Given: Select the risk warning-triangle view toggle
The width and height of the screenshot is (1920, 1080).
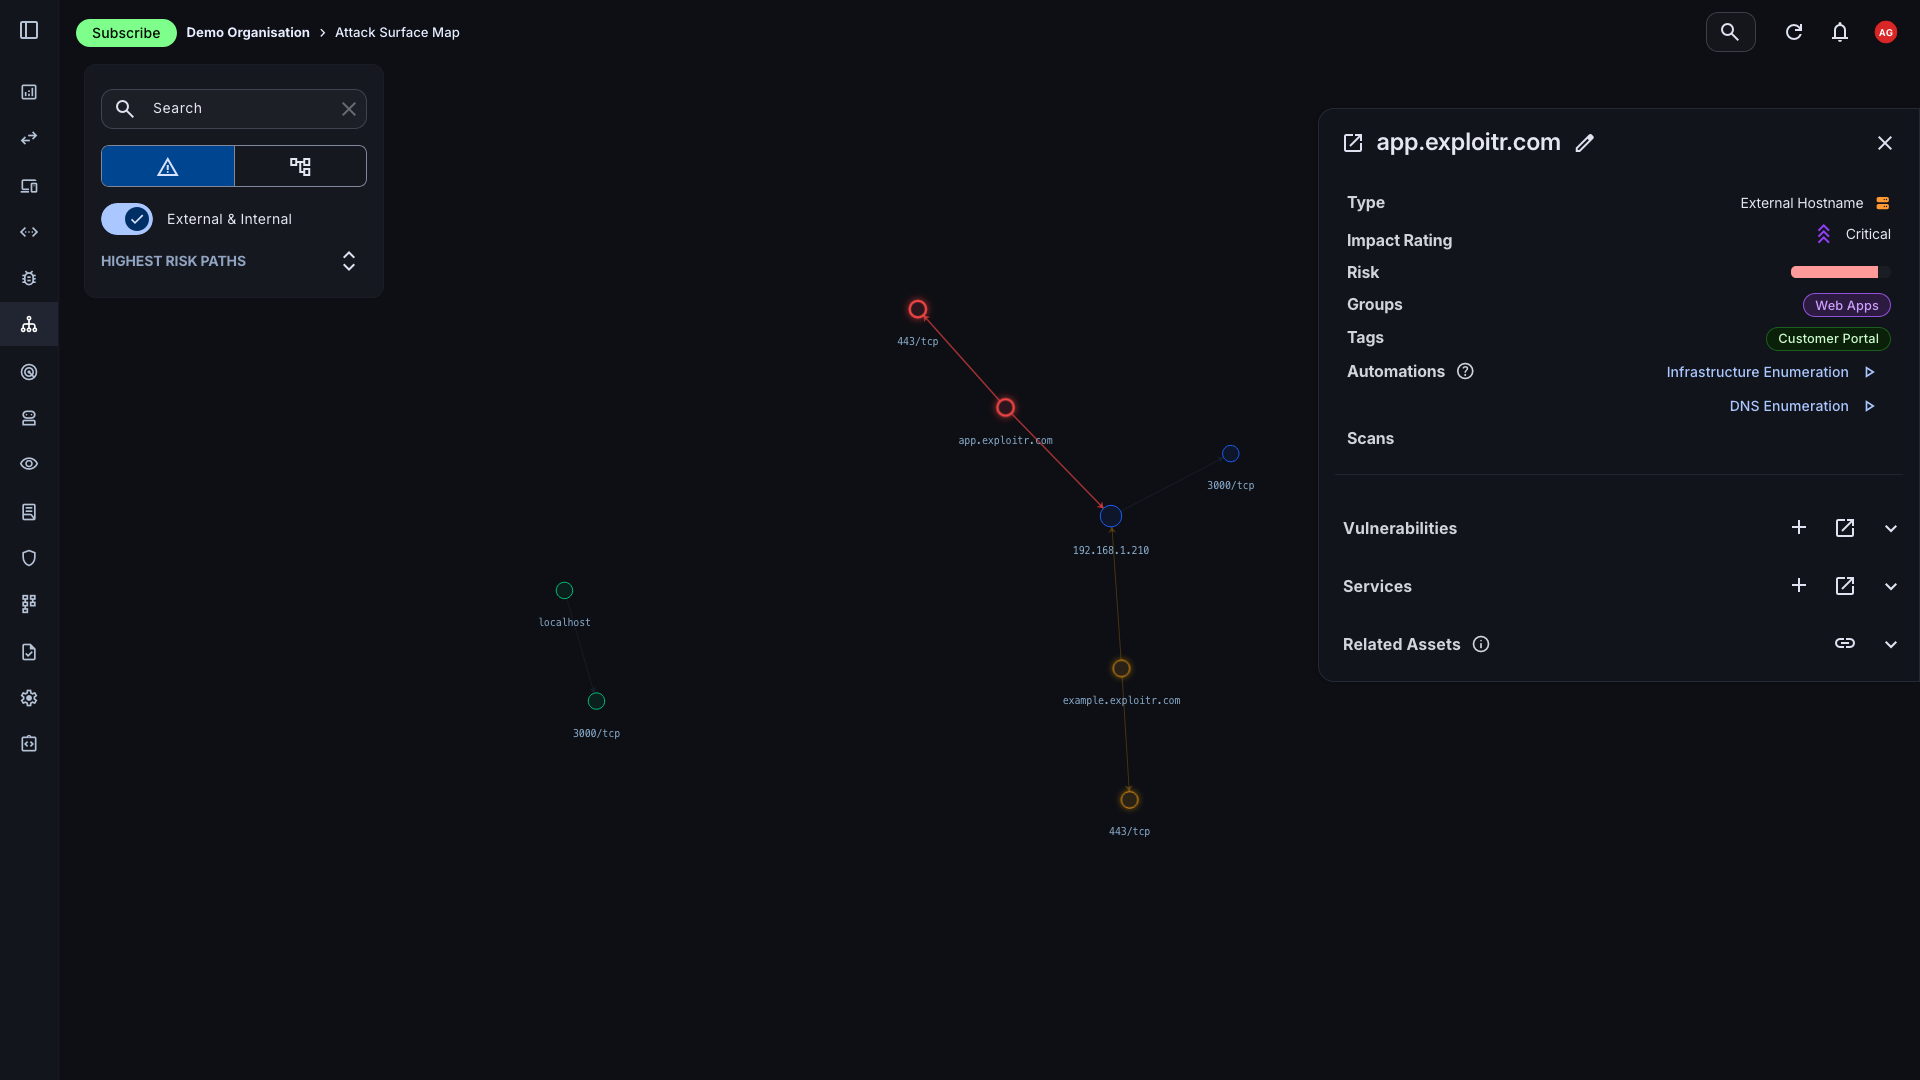Looking at the screenshot, I should pos(168,166).
